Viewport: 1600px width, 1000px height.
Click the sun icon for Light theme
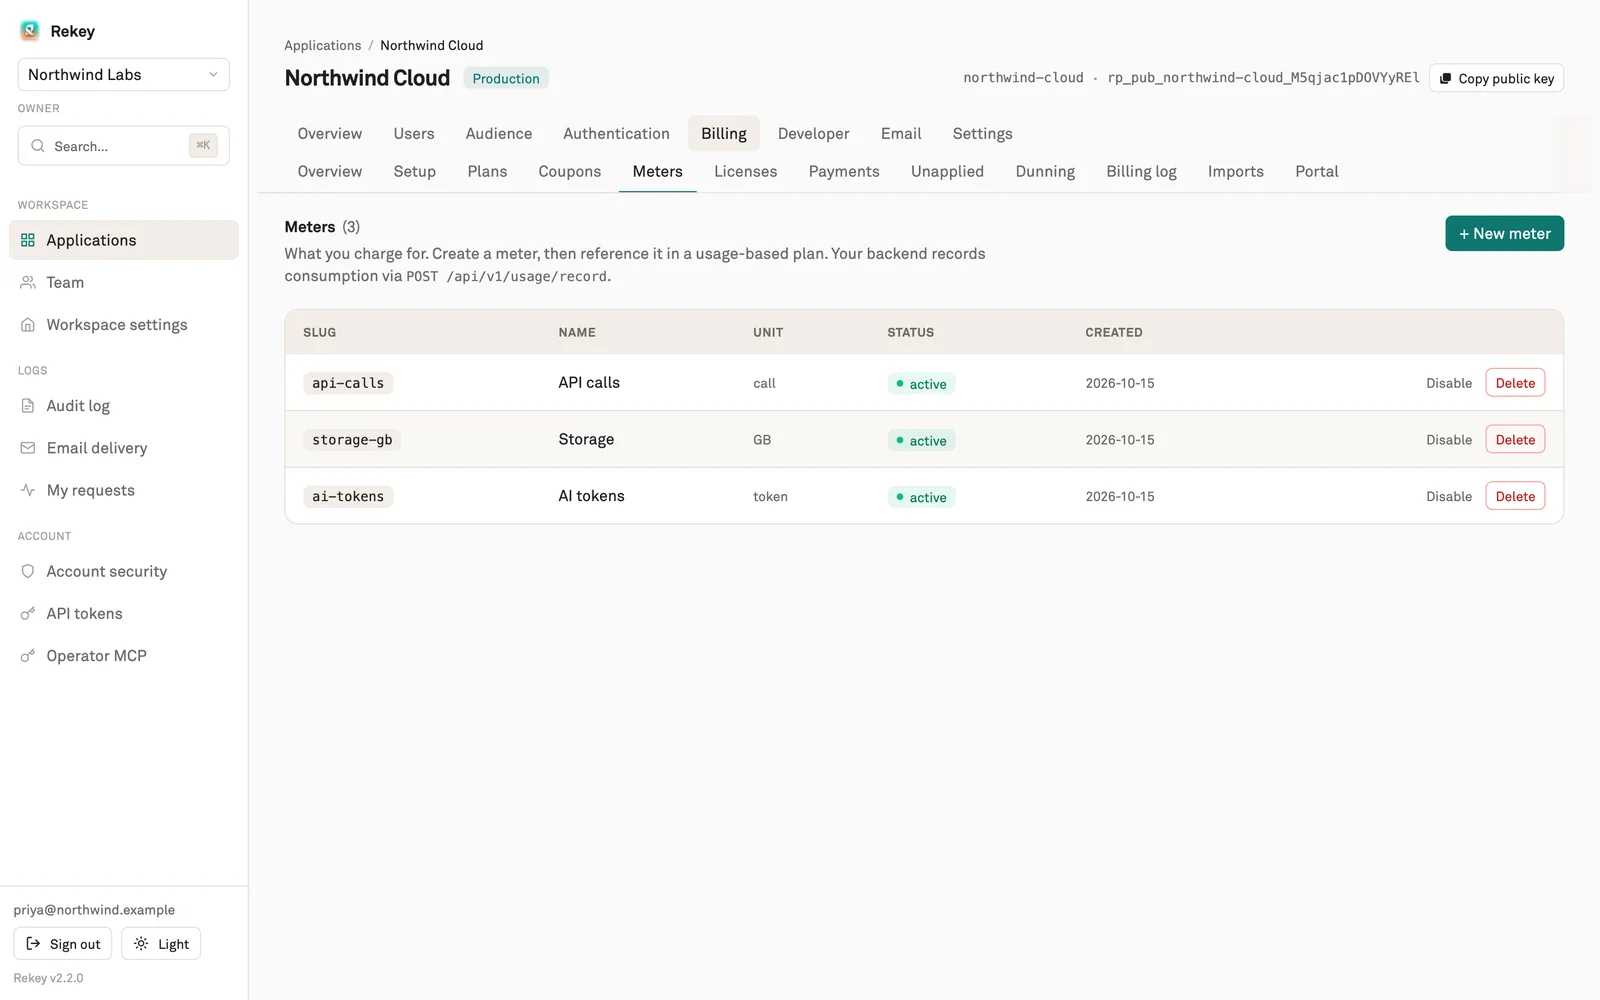(141, 944)
